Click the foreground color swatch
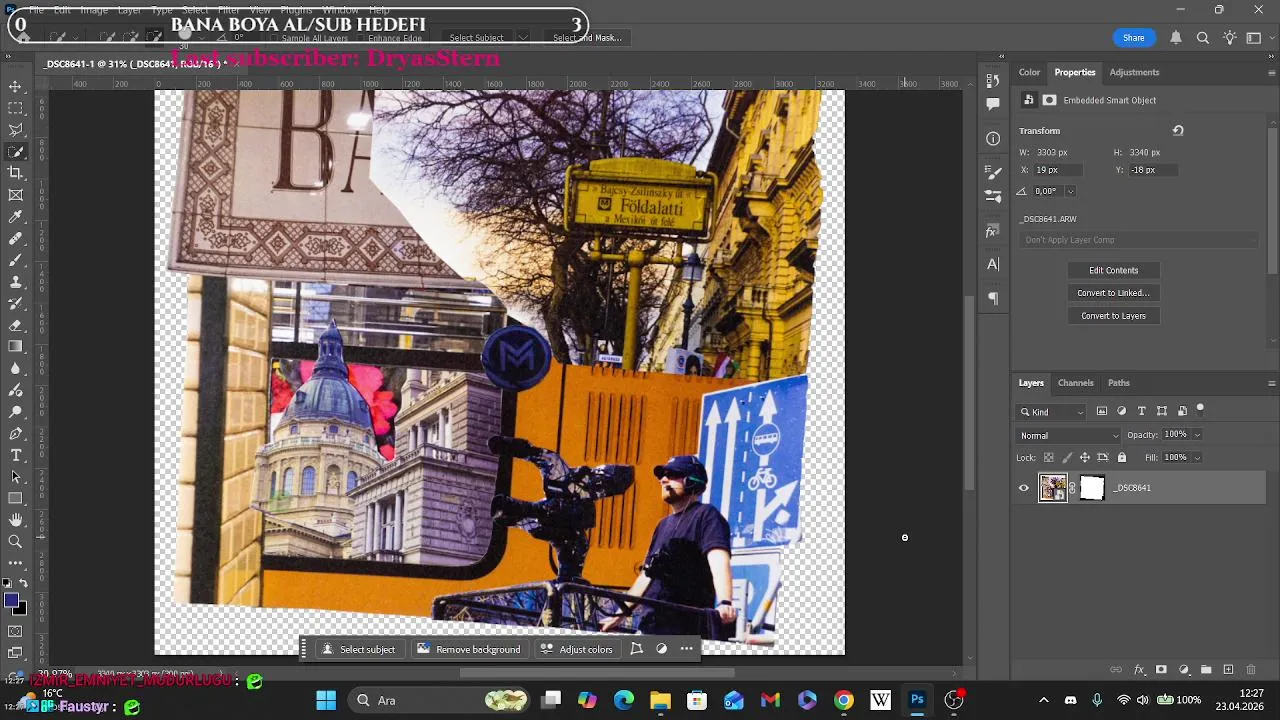1280x720 pixels. [11, 601]
